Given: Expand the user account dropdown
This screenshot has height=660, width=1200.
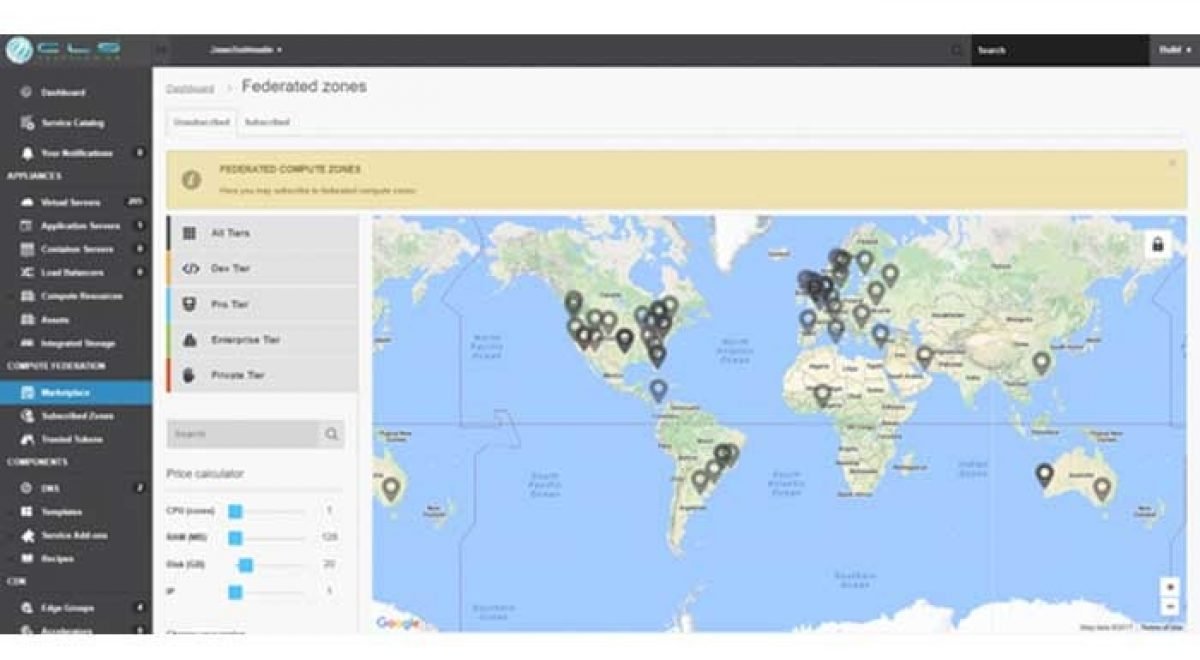Looking at the screenshot, I should pyautogui.click(x=246, y=49).
